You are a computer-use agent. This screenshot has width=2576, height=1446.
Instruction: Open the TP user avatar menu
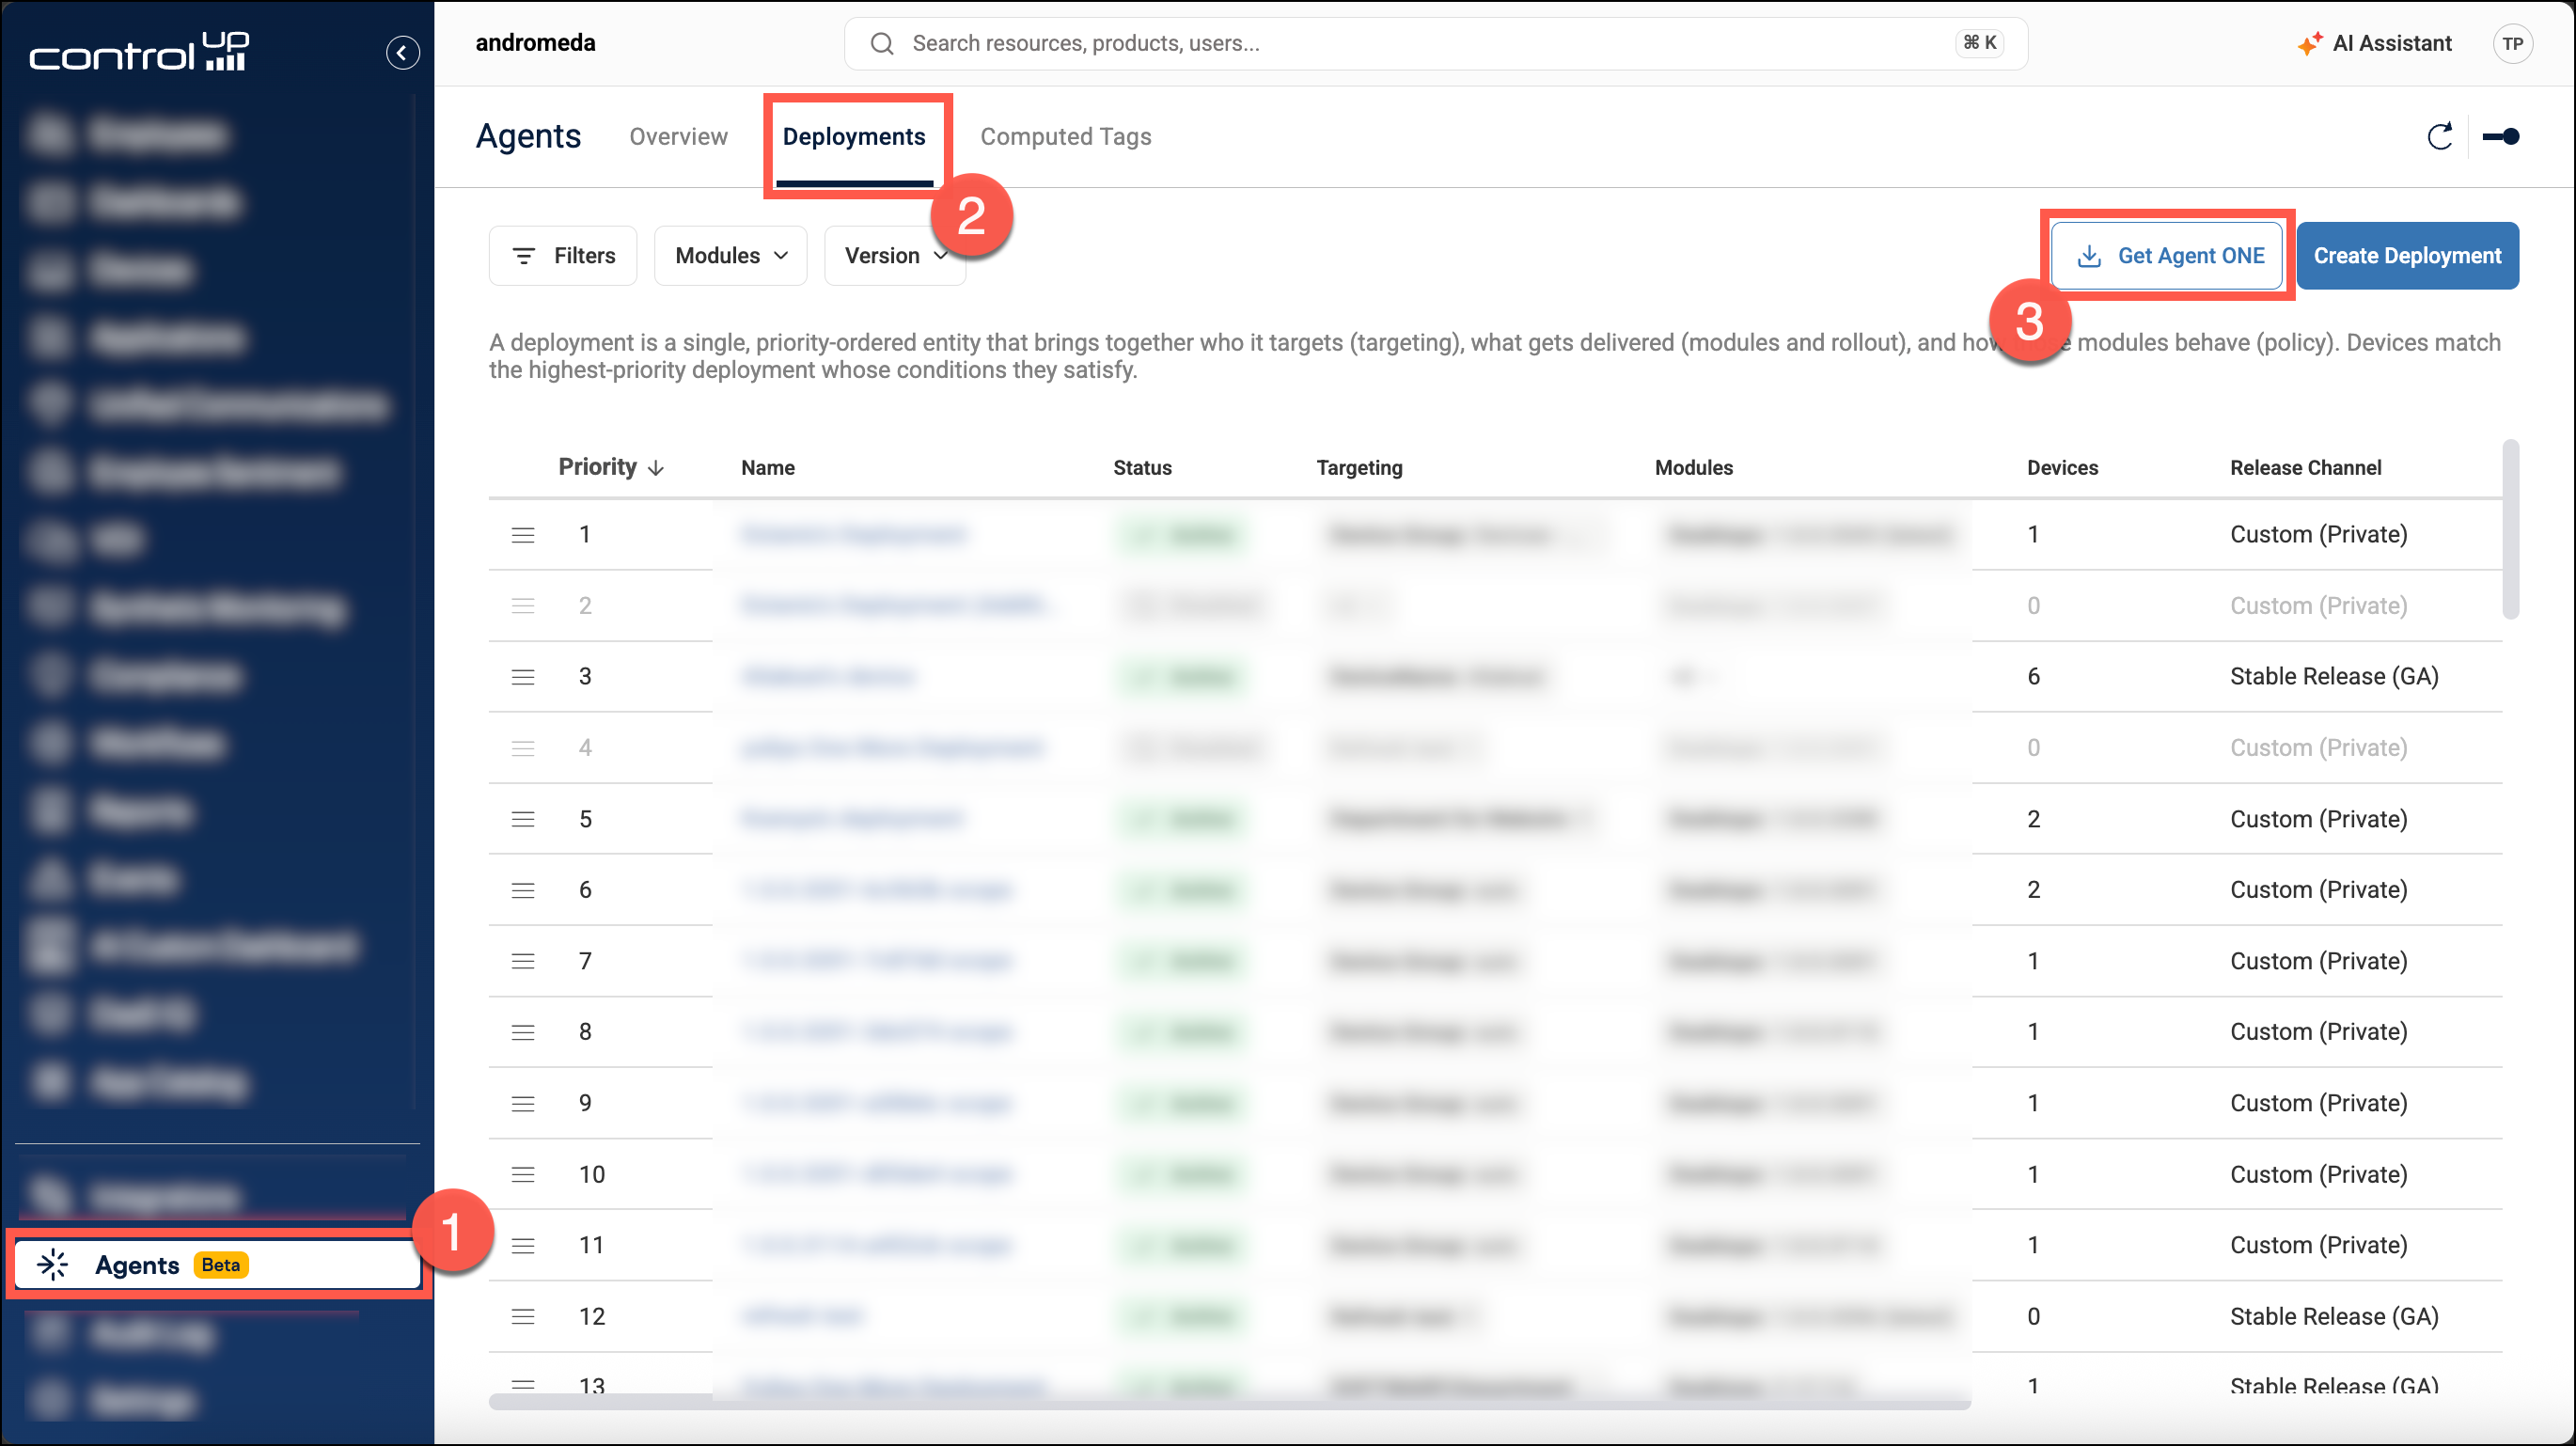click(2512, 44)
